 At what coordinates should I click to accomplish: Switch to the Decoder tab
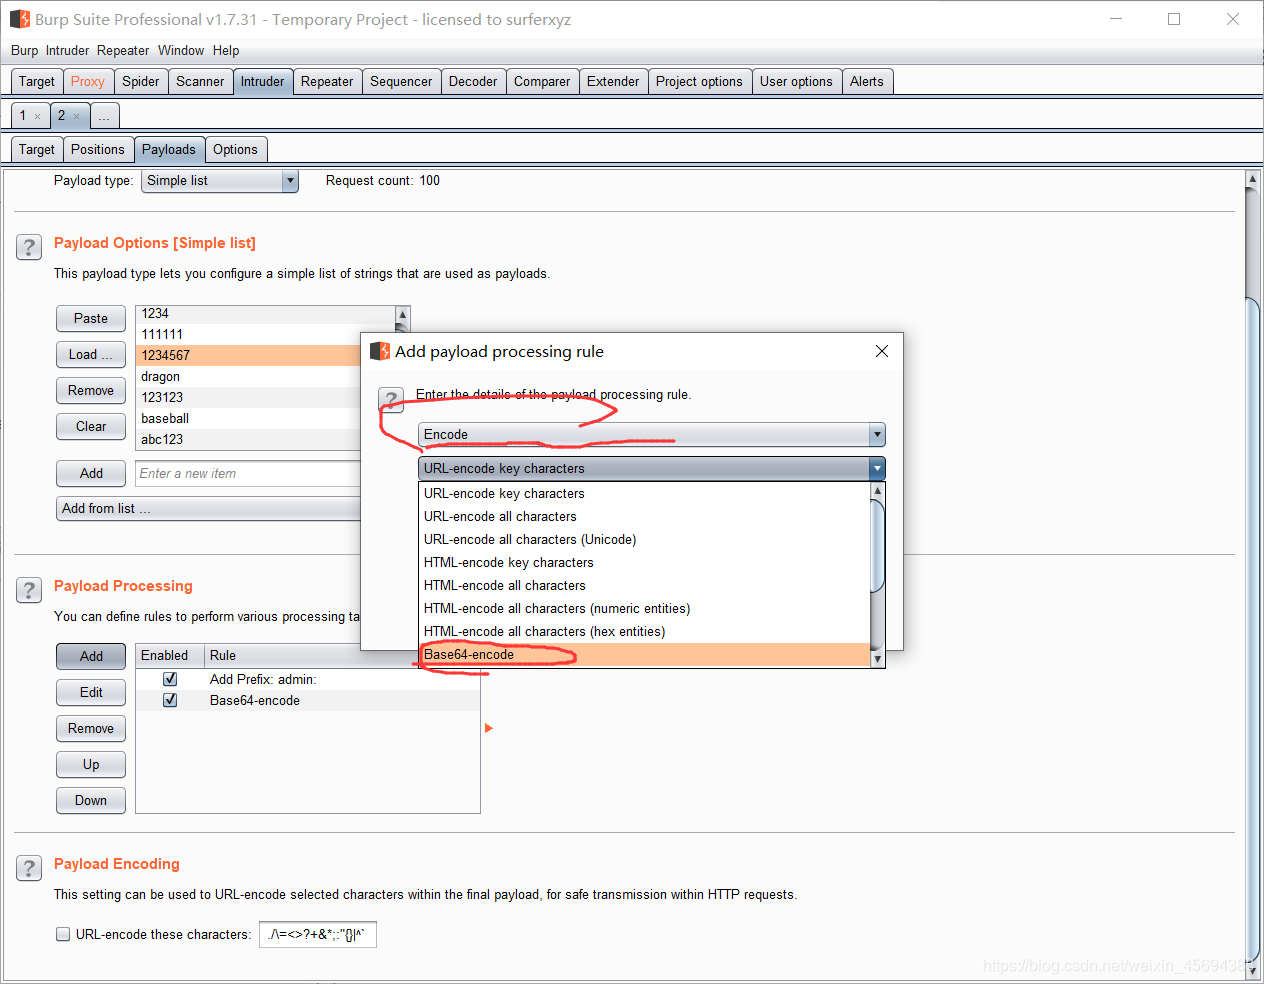click(x=473, y=82)
